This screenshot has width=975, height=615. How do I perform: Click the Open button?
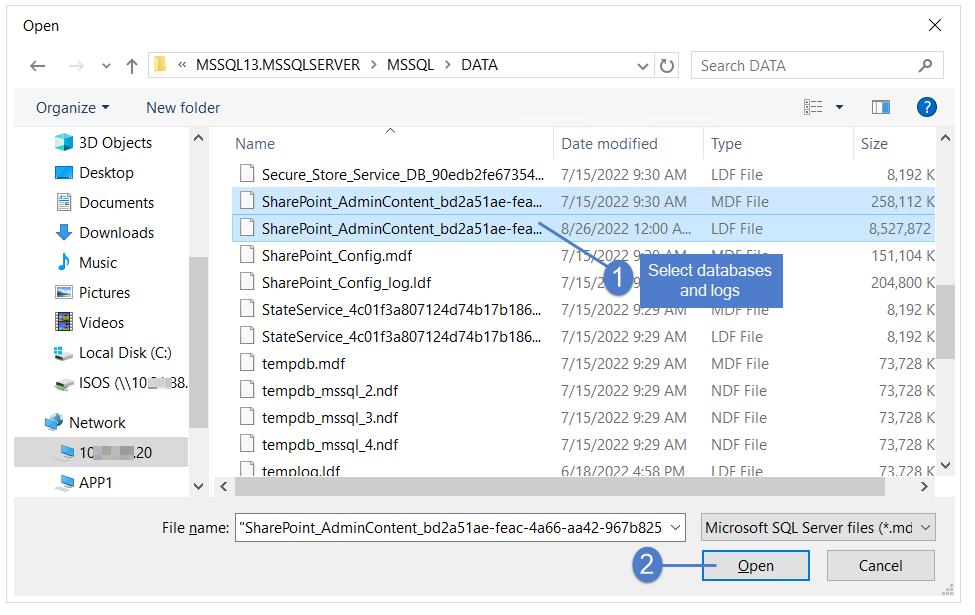pos(756,565)
